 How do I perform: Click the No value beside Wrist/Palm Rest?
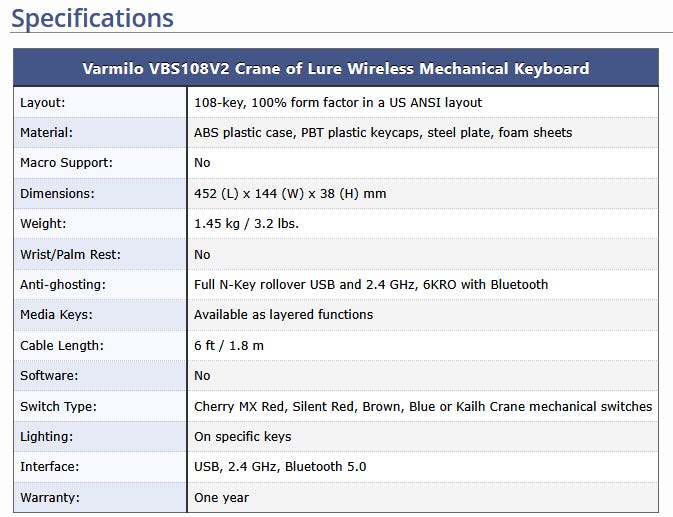(202, 254)
